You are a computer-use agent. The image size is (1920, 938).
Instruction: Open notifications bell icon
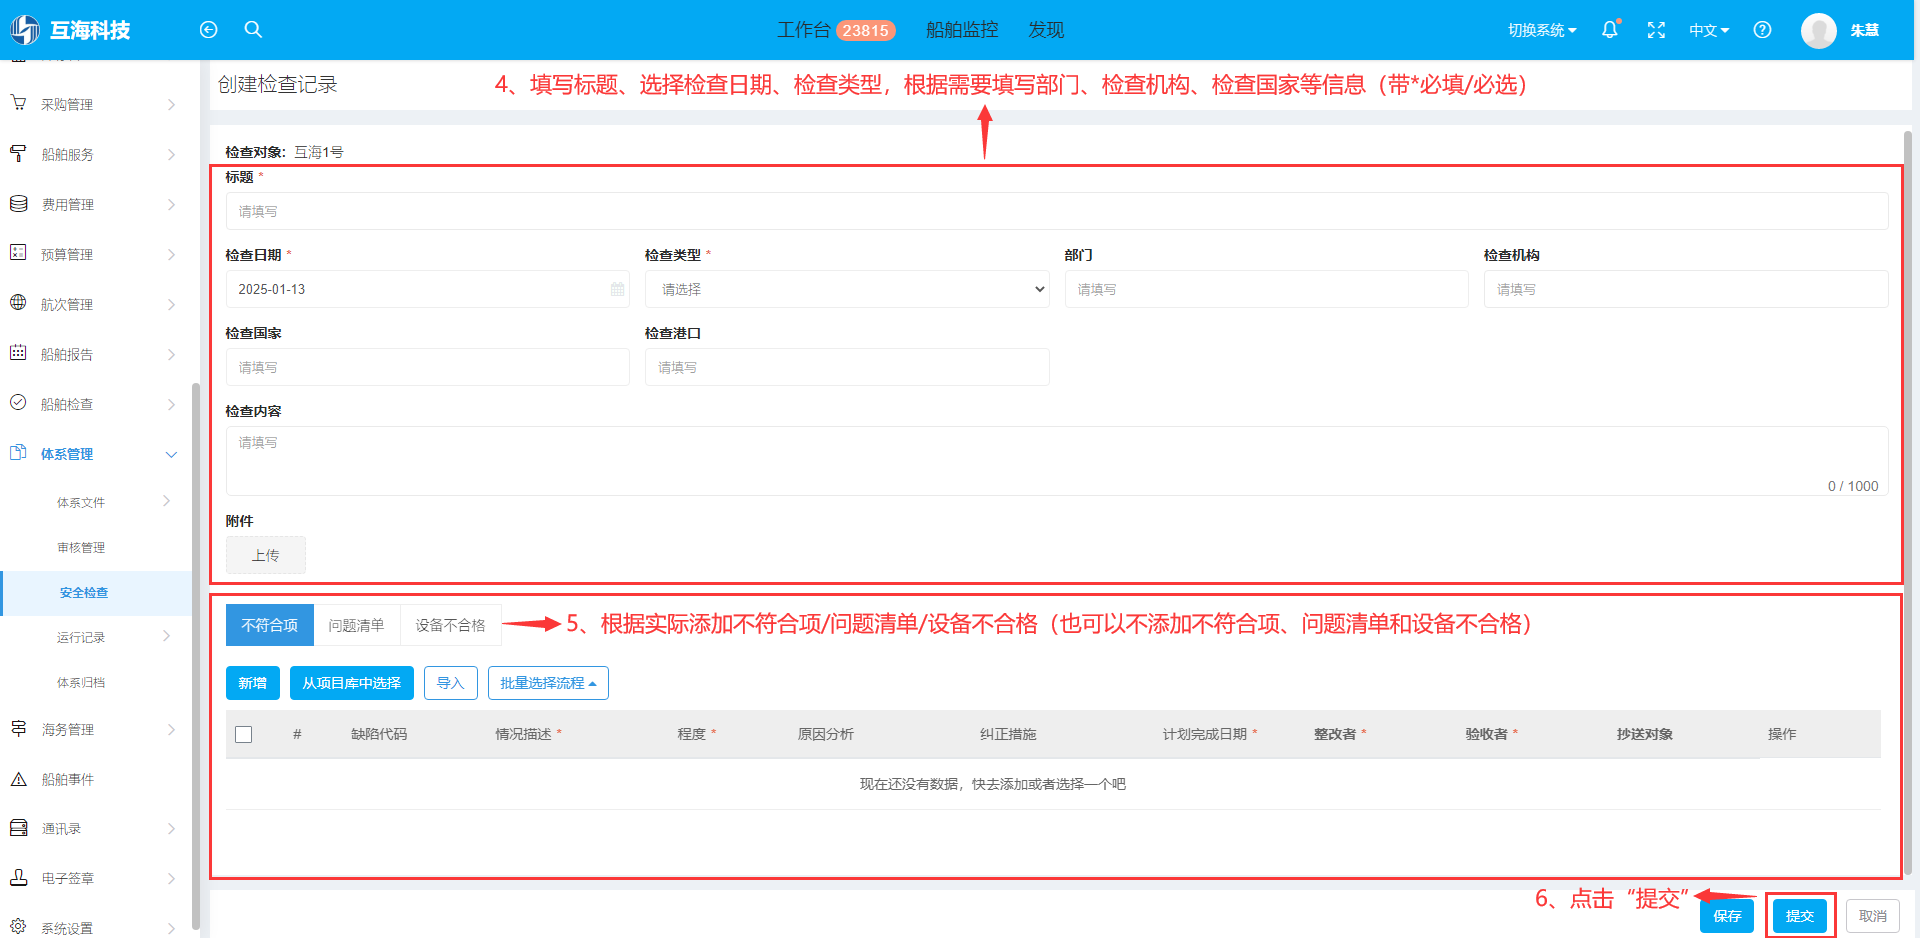click(x=1609, y=30)
